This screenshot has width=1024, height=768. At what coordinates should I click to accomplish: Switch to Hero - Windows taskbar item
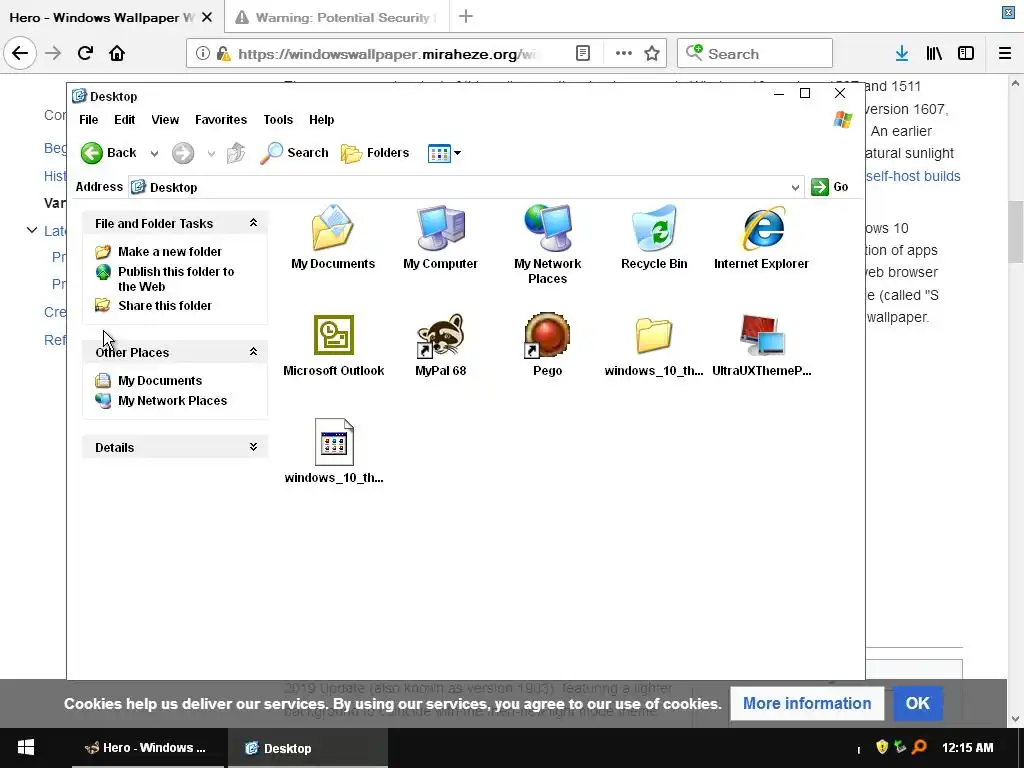click(x=148, y=748)
